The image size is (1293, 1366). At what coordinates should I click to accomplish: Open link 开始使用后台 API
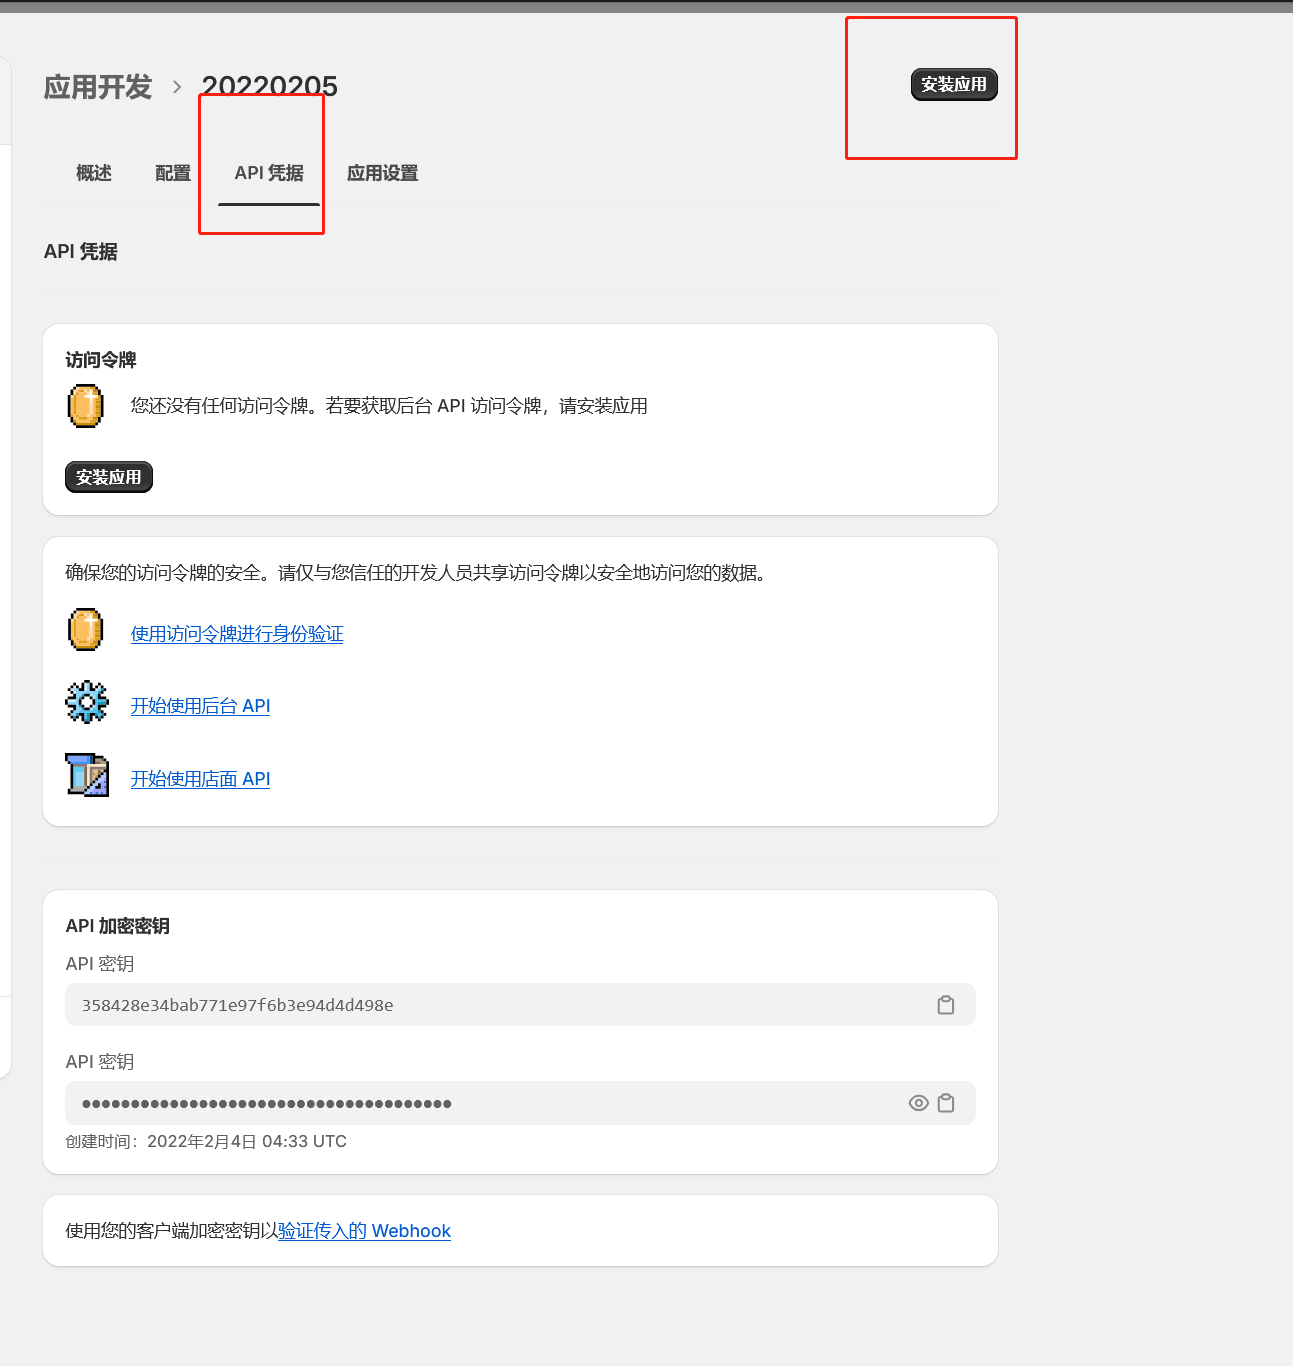tap(201, 706)
